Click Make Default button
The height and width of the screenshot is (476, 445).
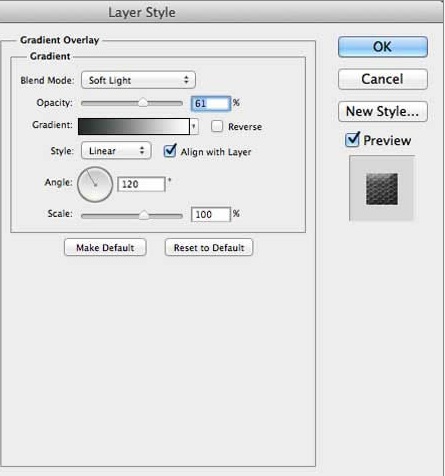point(105,248)
